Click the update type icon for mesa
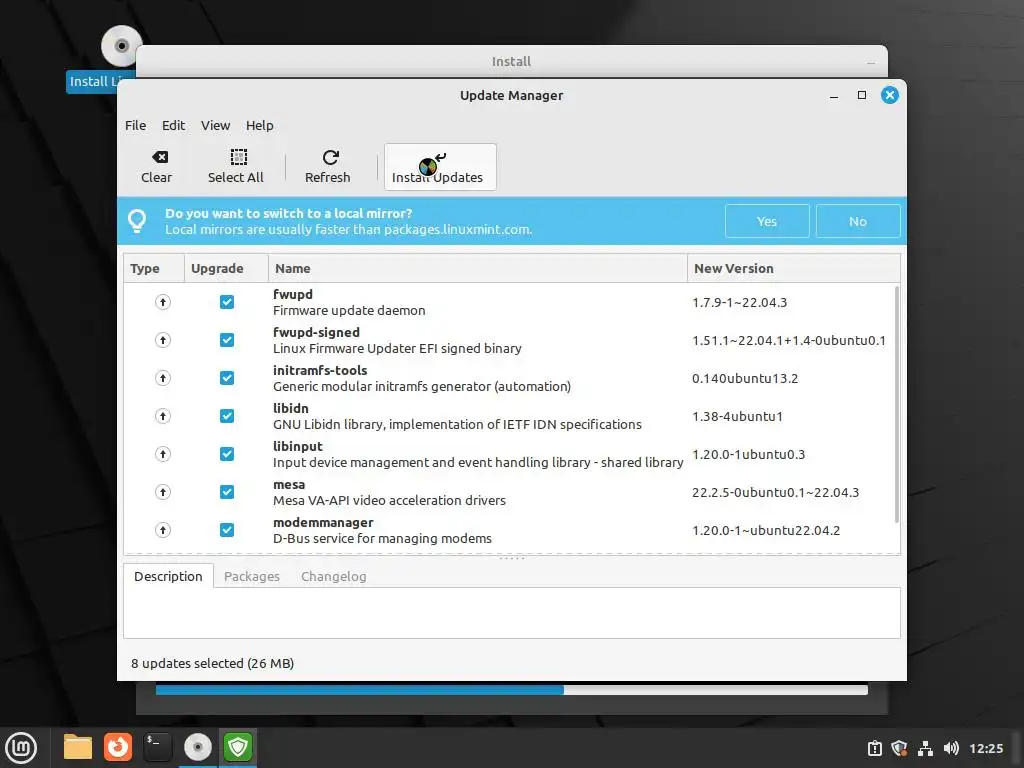Viewport: 1024px width, 768px height. coord(163,492)
